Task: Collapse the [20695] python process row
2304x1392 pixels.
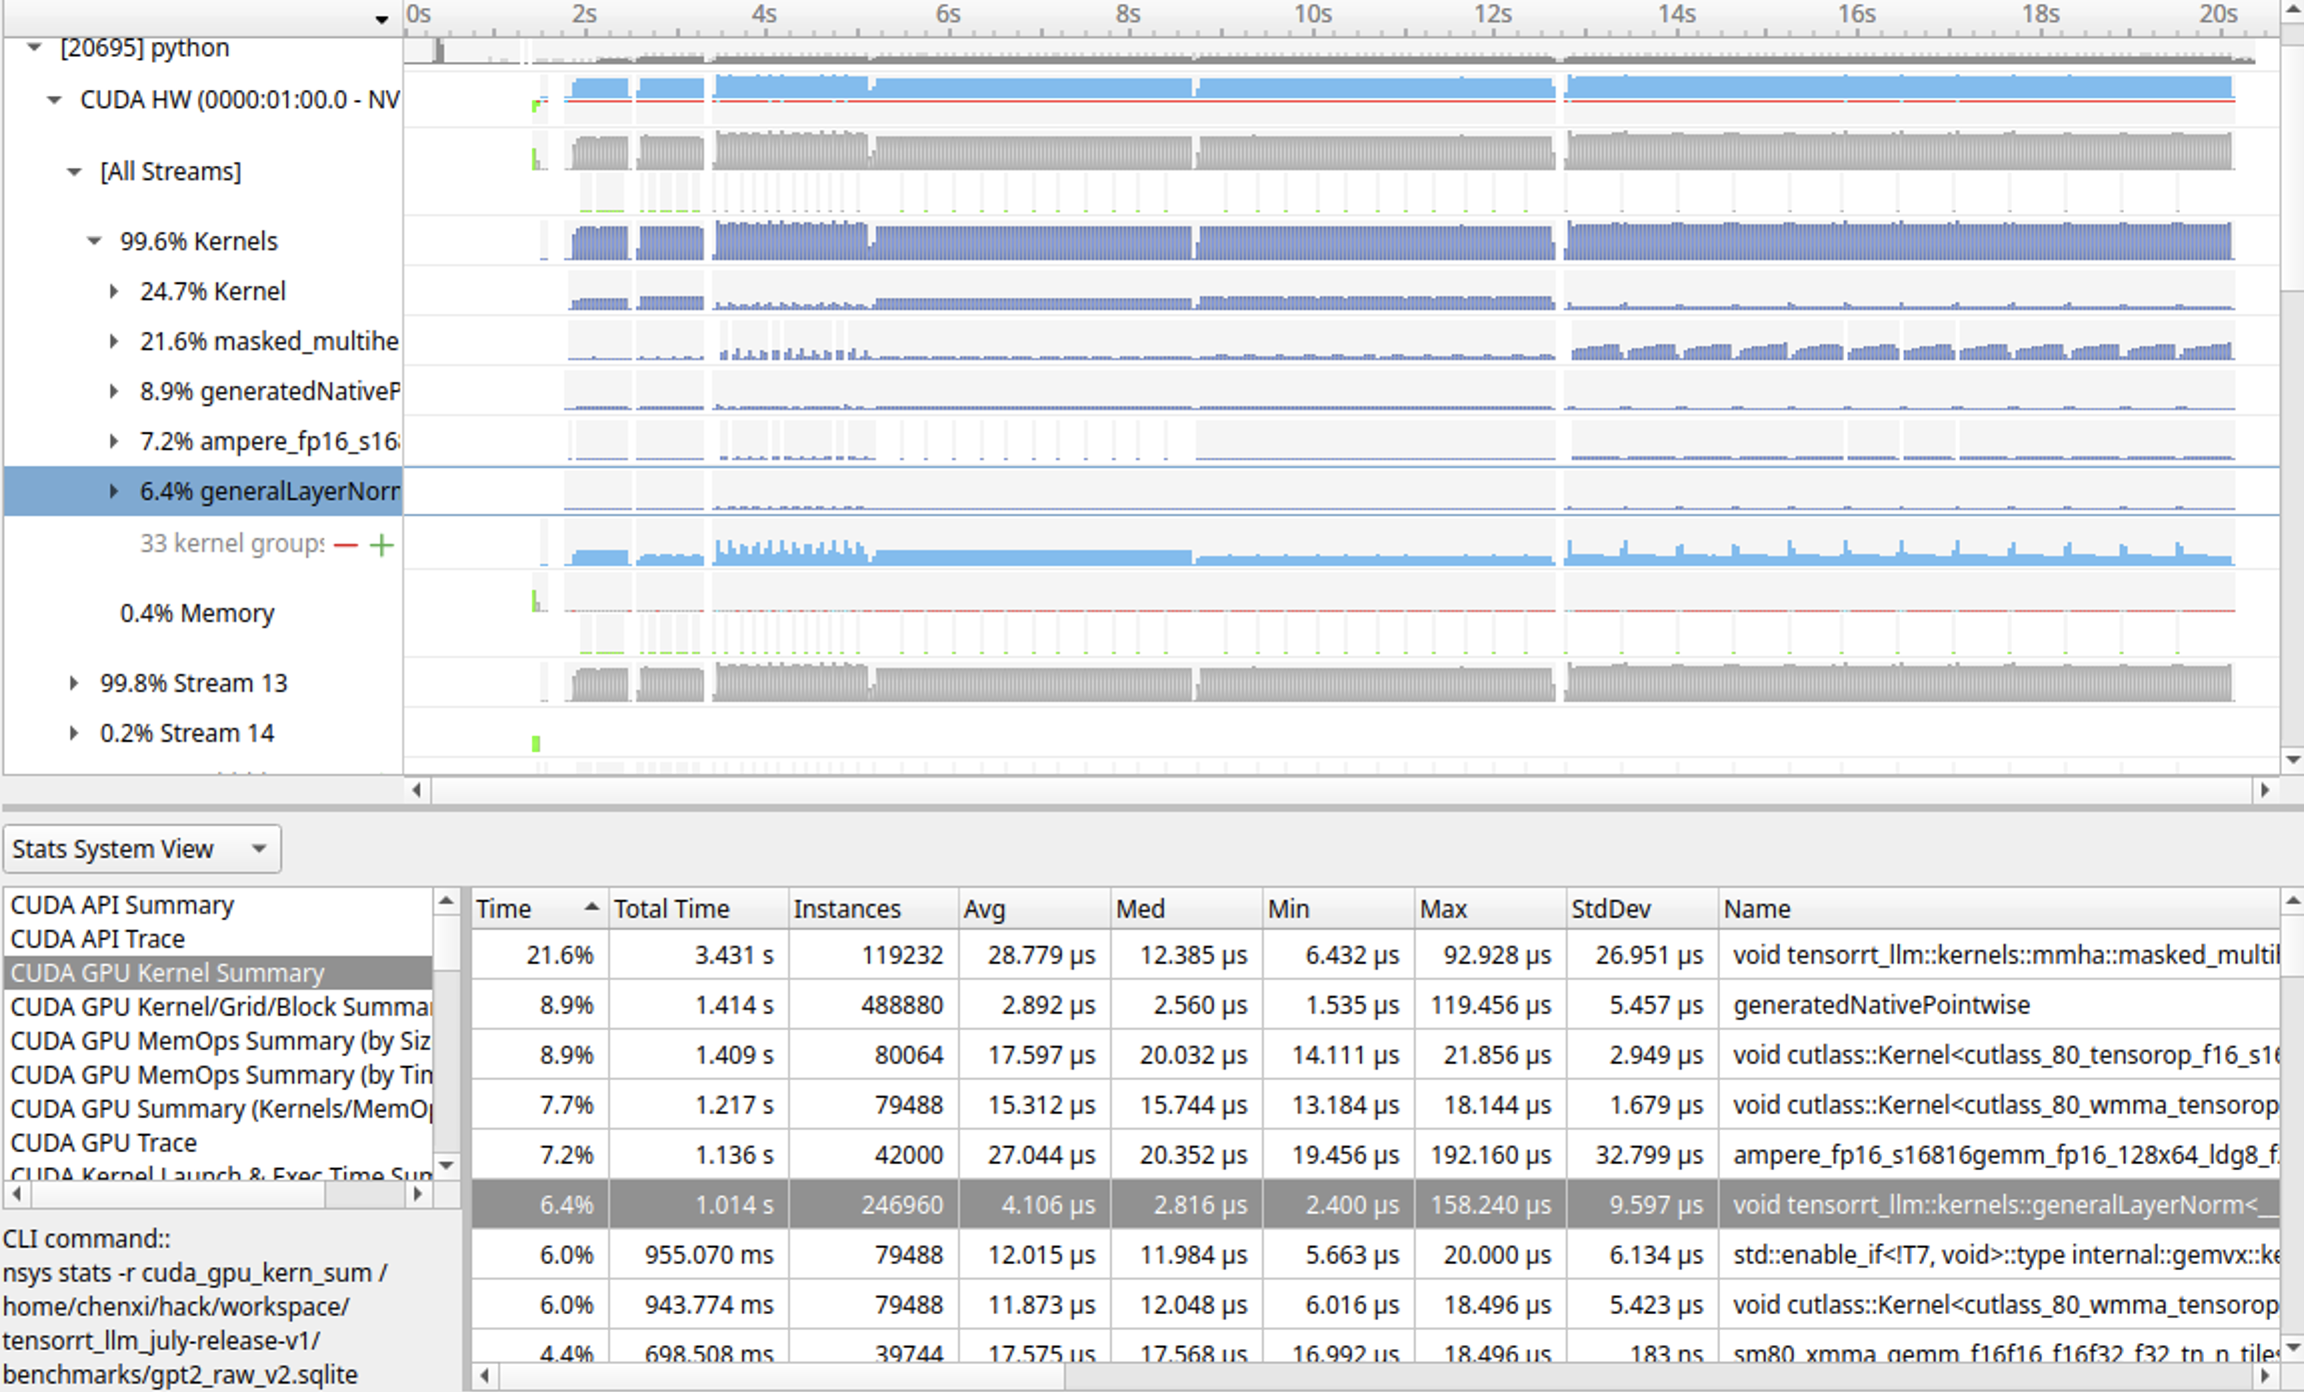Action: tap(35, 47)
